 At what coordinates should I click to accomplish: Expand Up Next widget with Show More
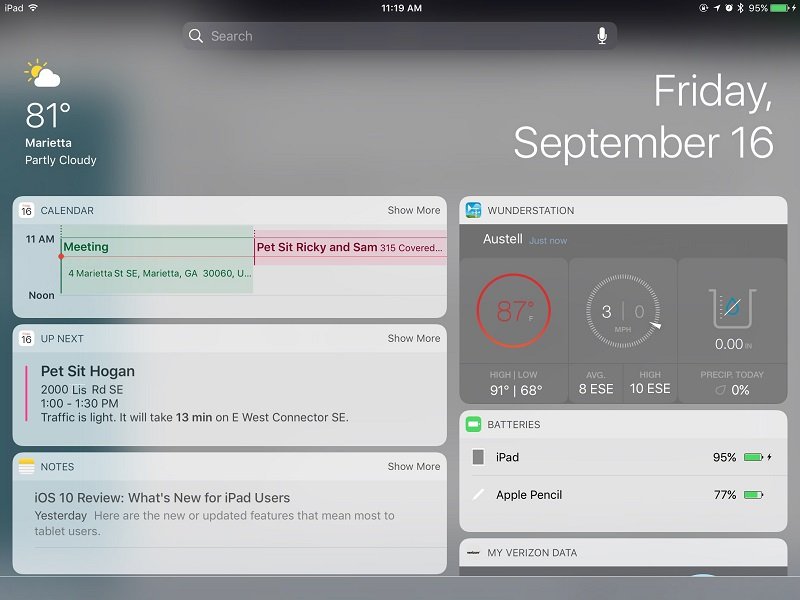click(x=414, y=338)
